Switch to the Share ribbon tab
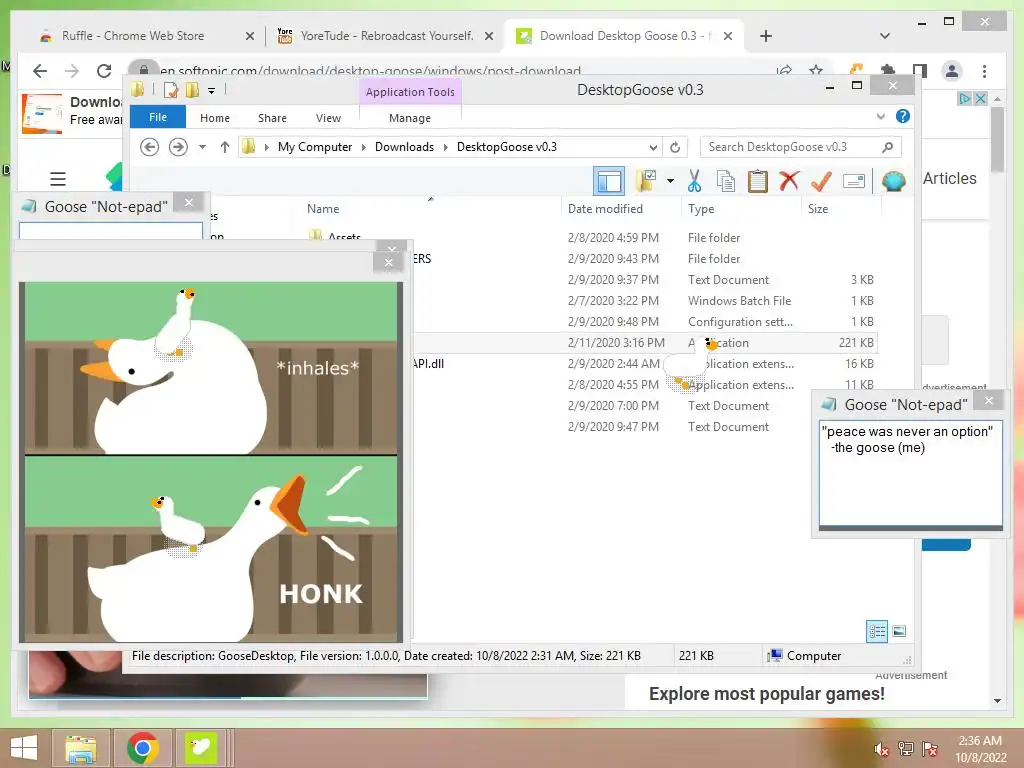This screenshot has width=1024, height=768. 272,118
